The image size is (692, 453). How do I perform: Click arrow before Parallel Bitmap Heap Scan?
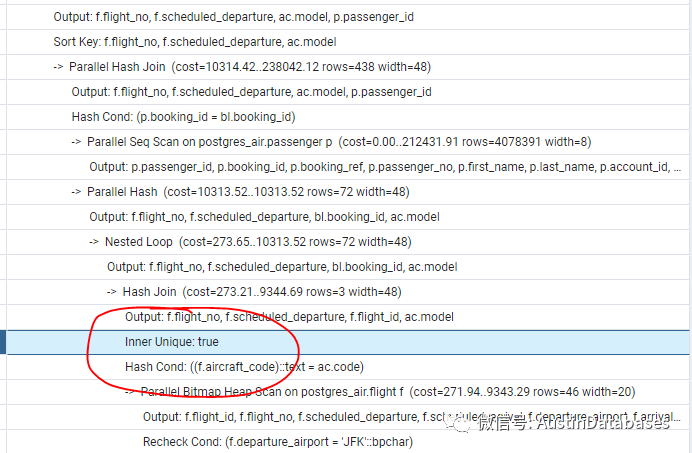pos(130,391)
